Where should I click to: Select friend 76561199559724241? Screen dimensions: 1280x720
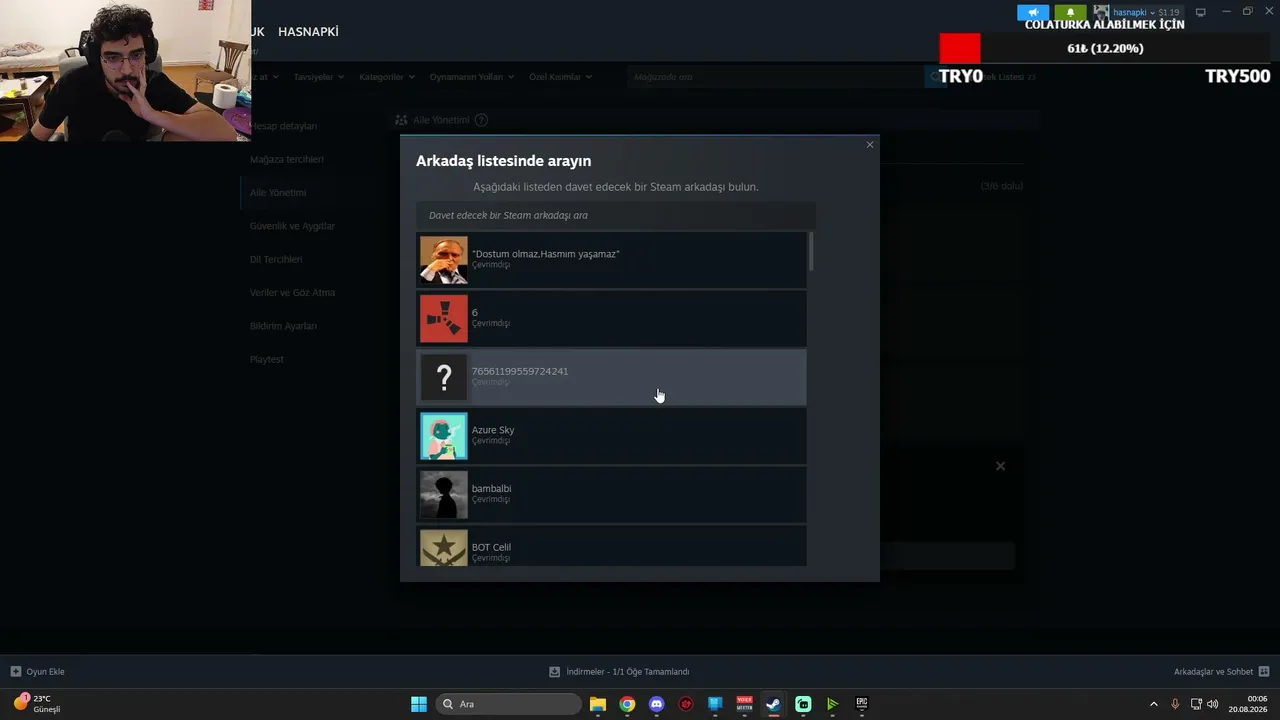[611, 377]
